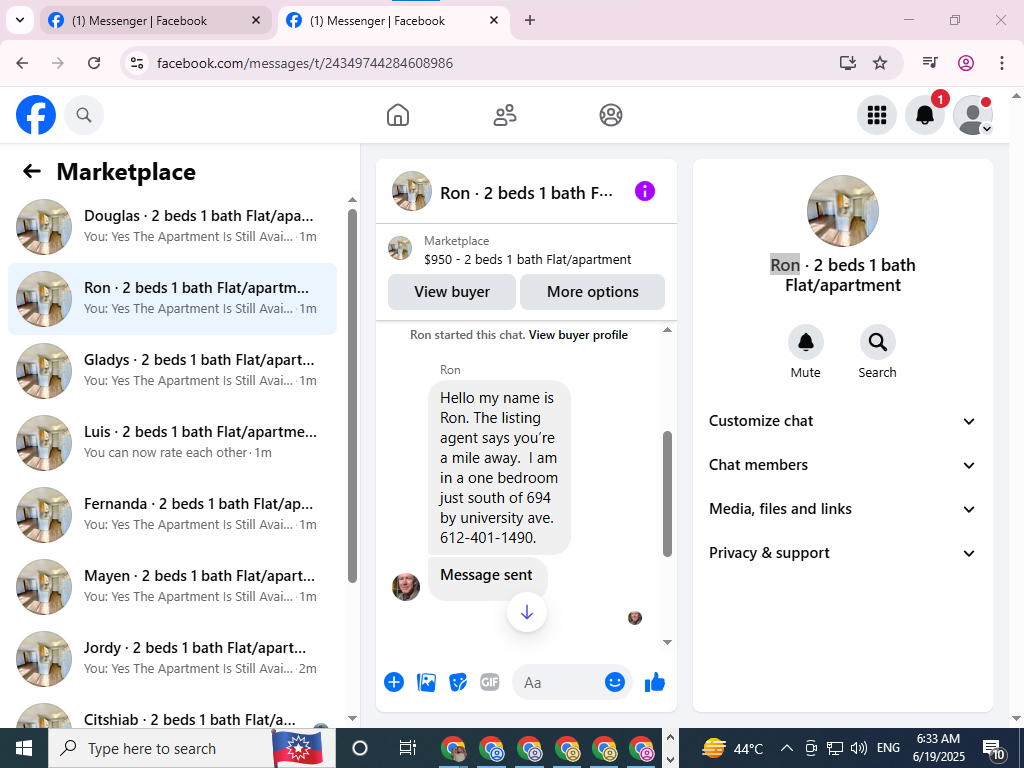Open the Windows Start button
Image resolution: width=1024 pixels, height=768 pixels.
pyautogui.click(x=24, y=748)
